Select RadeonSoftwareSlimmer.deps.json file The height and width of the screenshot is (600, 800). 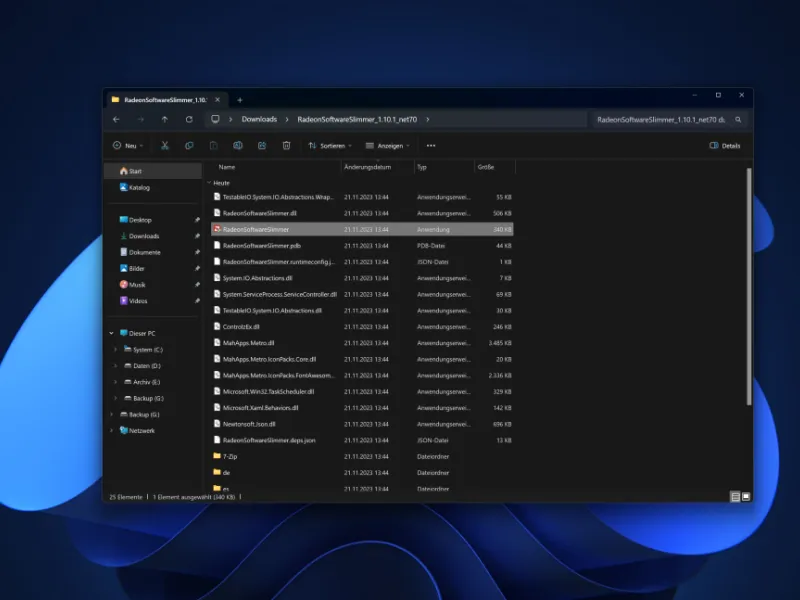pos(362,440)
